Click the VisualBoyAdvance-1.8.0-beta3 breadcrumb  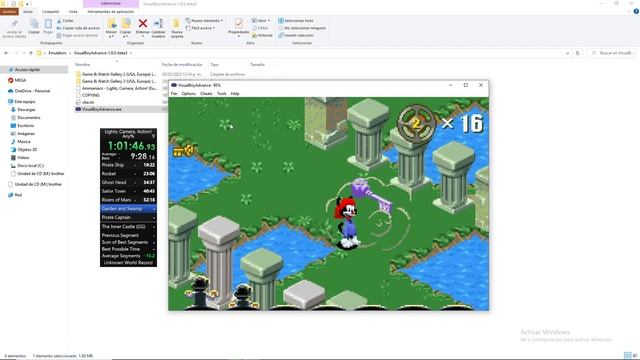point(100,53)
